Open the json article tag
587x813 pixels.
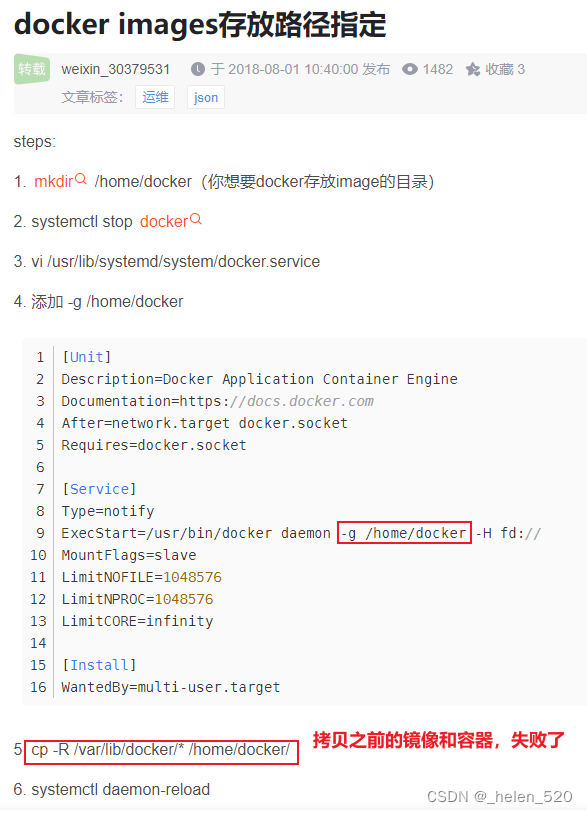click(x=205, y=97)
